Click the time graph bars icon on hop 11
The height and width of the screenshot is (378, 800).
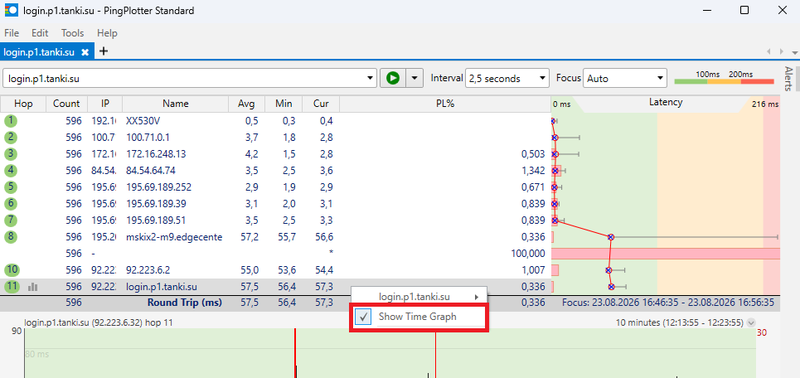point(33,287)
